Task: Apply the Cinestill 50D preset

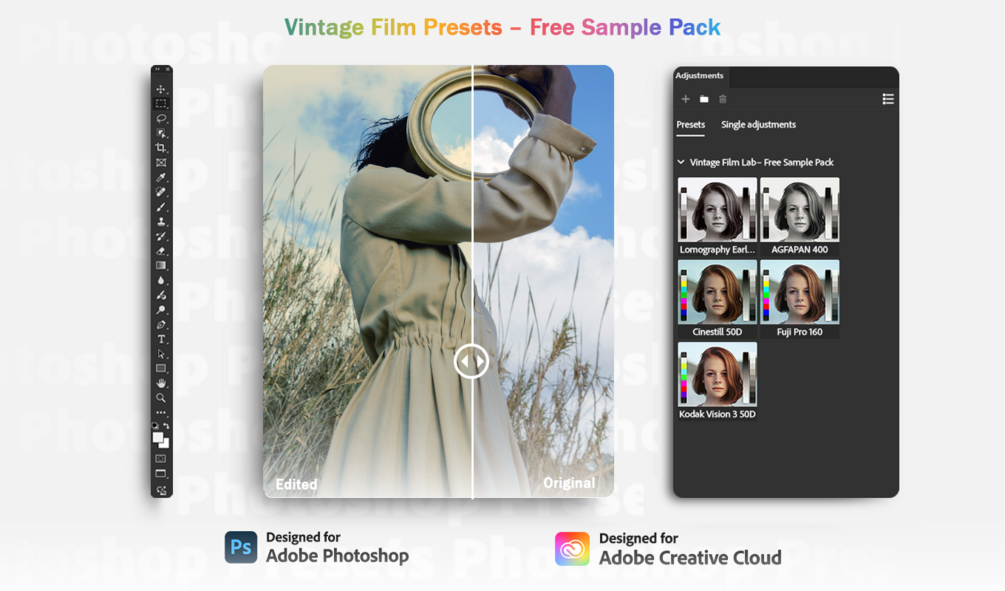Action: tap(717, 299)
